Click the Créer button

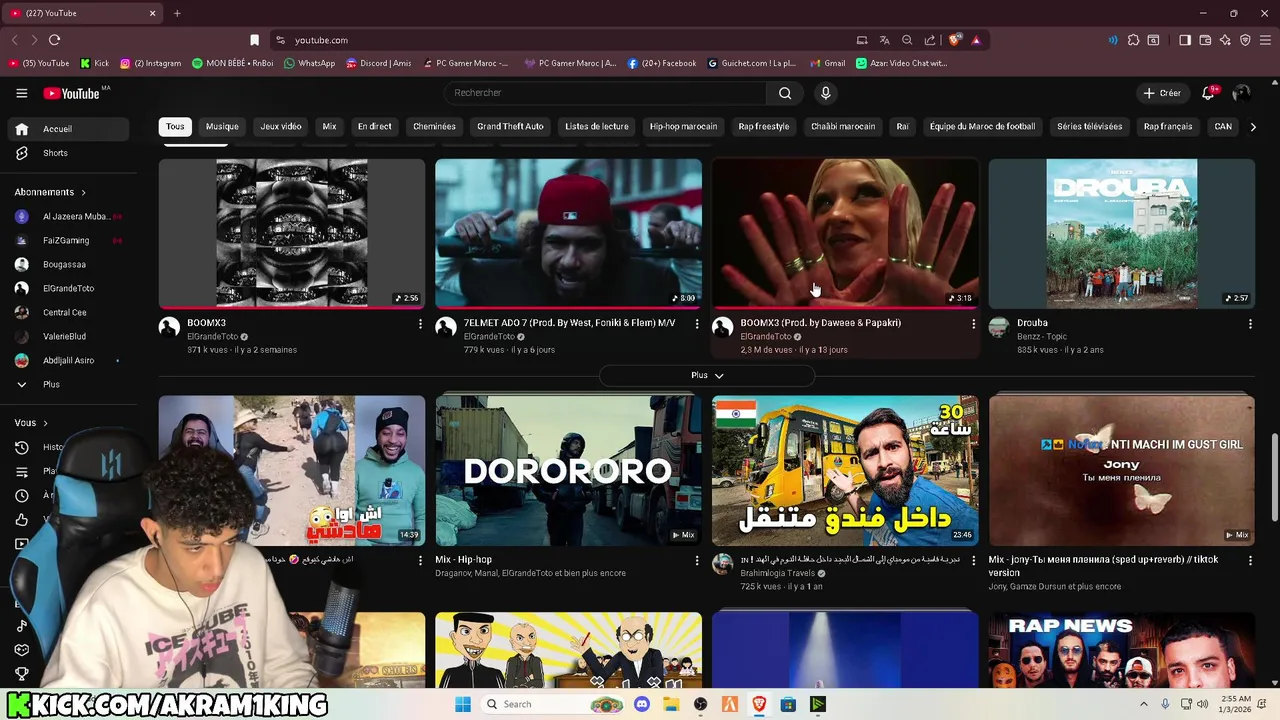point(1162,93)
